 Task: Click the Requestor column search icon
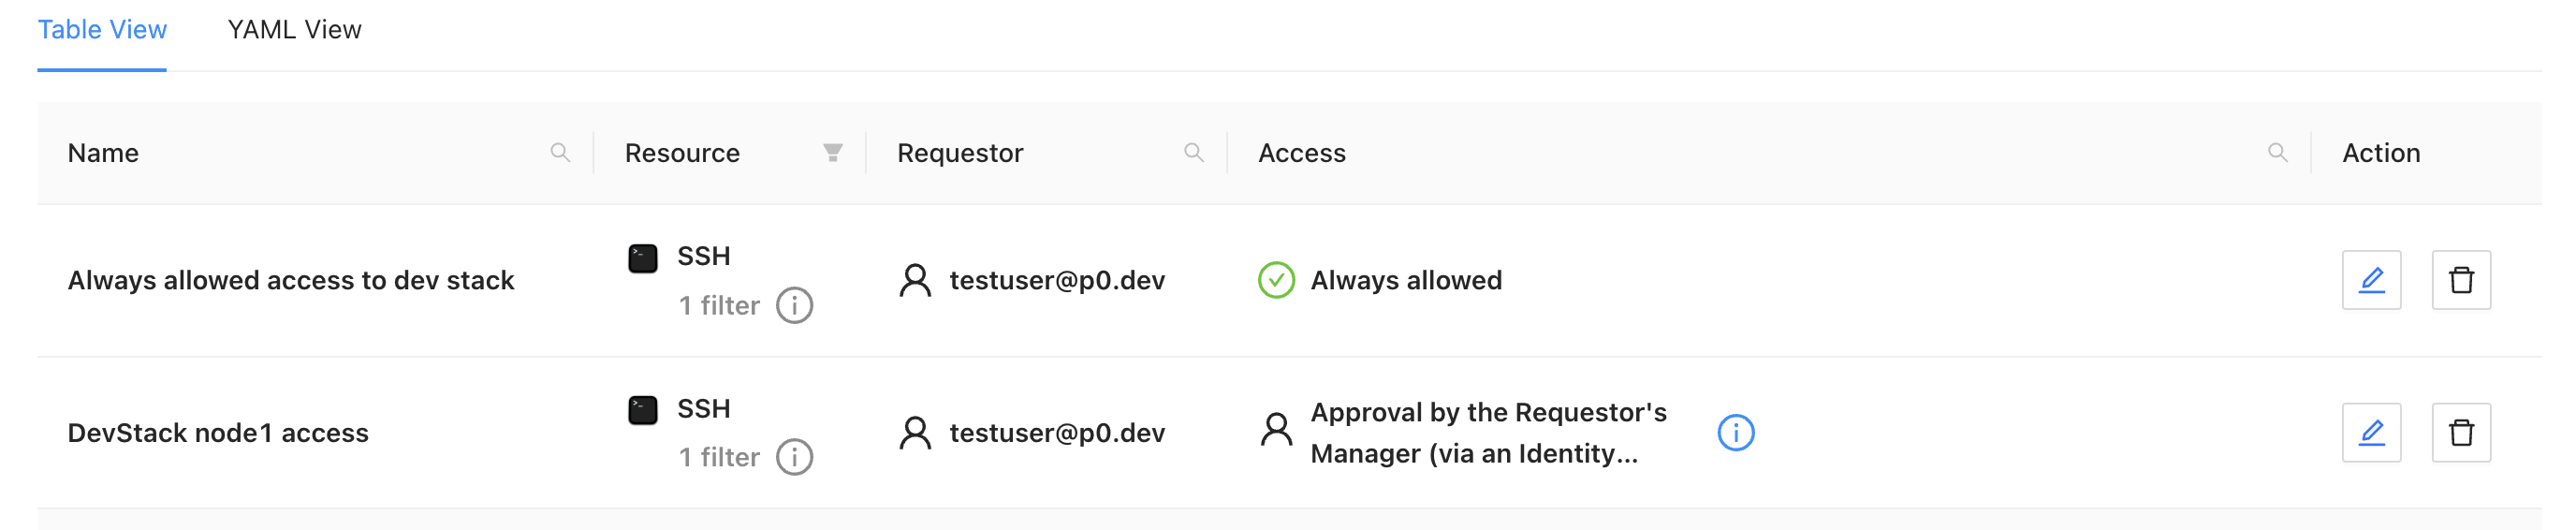pyautogui.click(x=1193, y=153)
